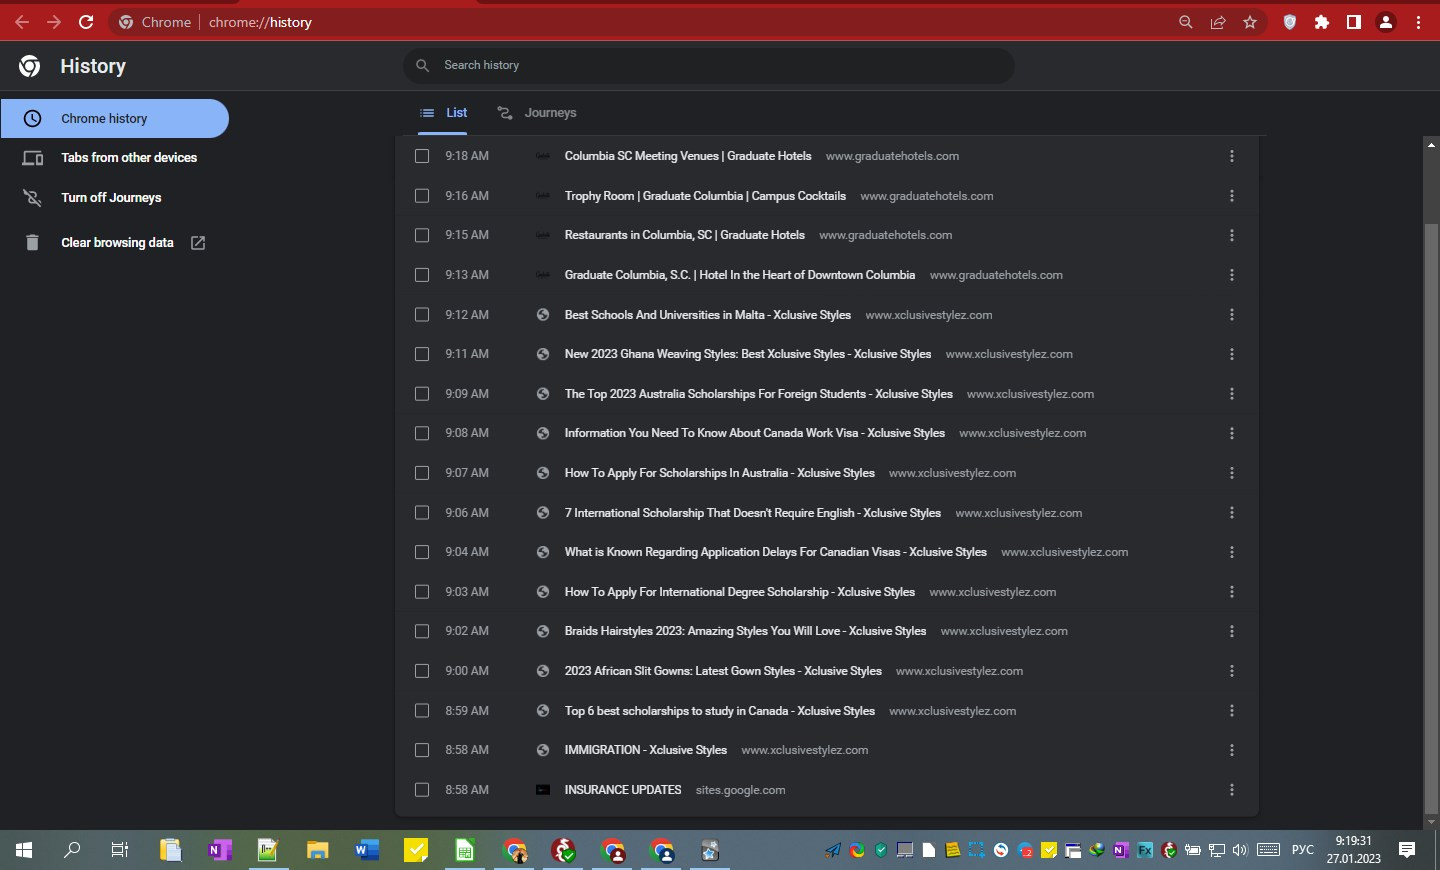
Task: Check the Braids Hairstyles 2023 entry box
Action: pos(422,631)
